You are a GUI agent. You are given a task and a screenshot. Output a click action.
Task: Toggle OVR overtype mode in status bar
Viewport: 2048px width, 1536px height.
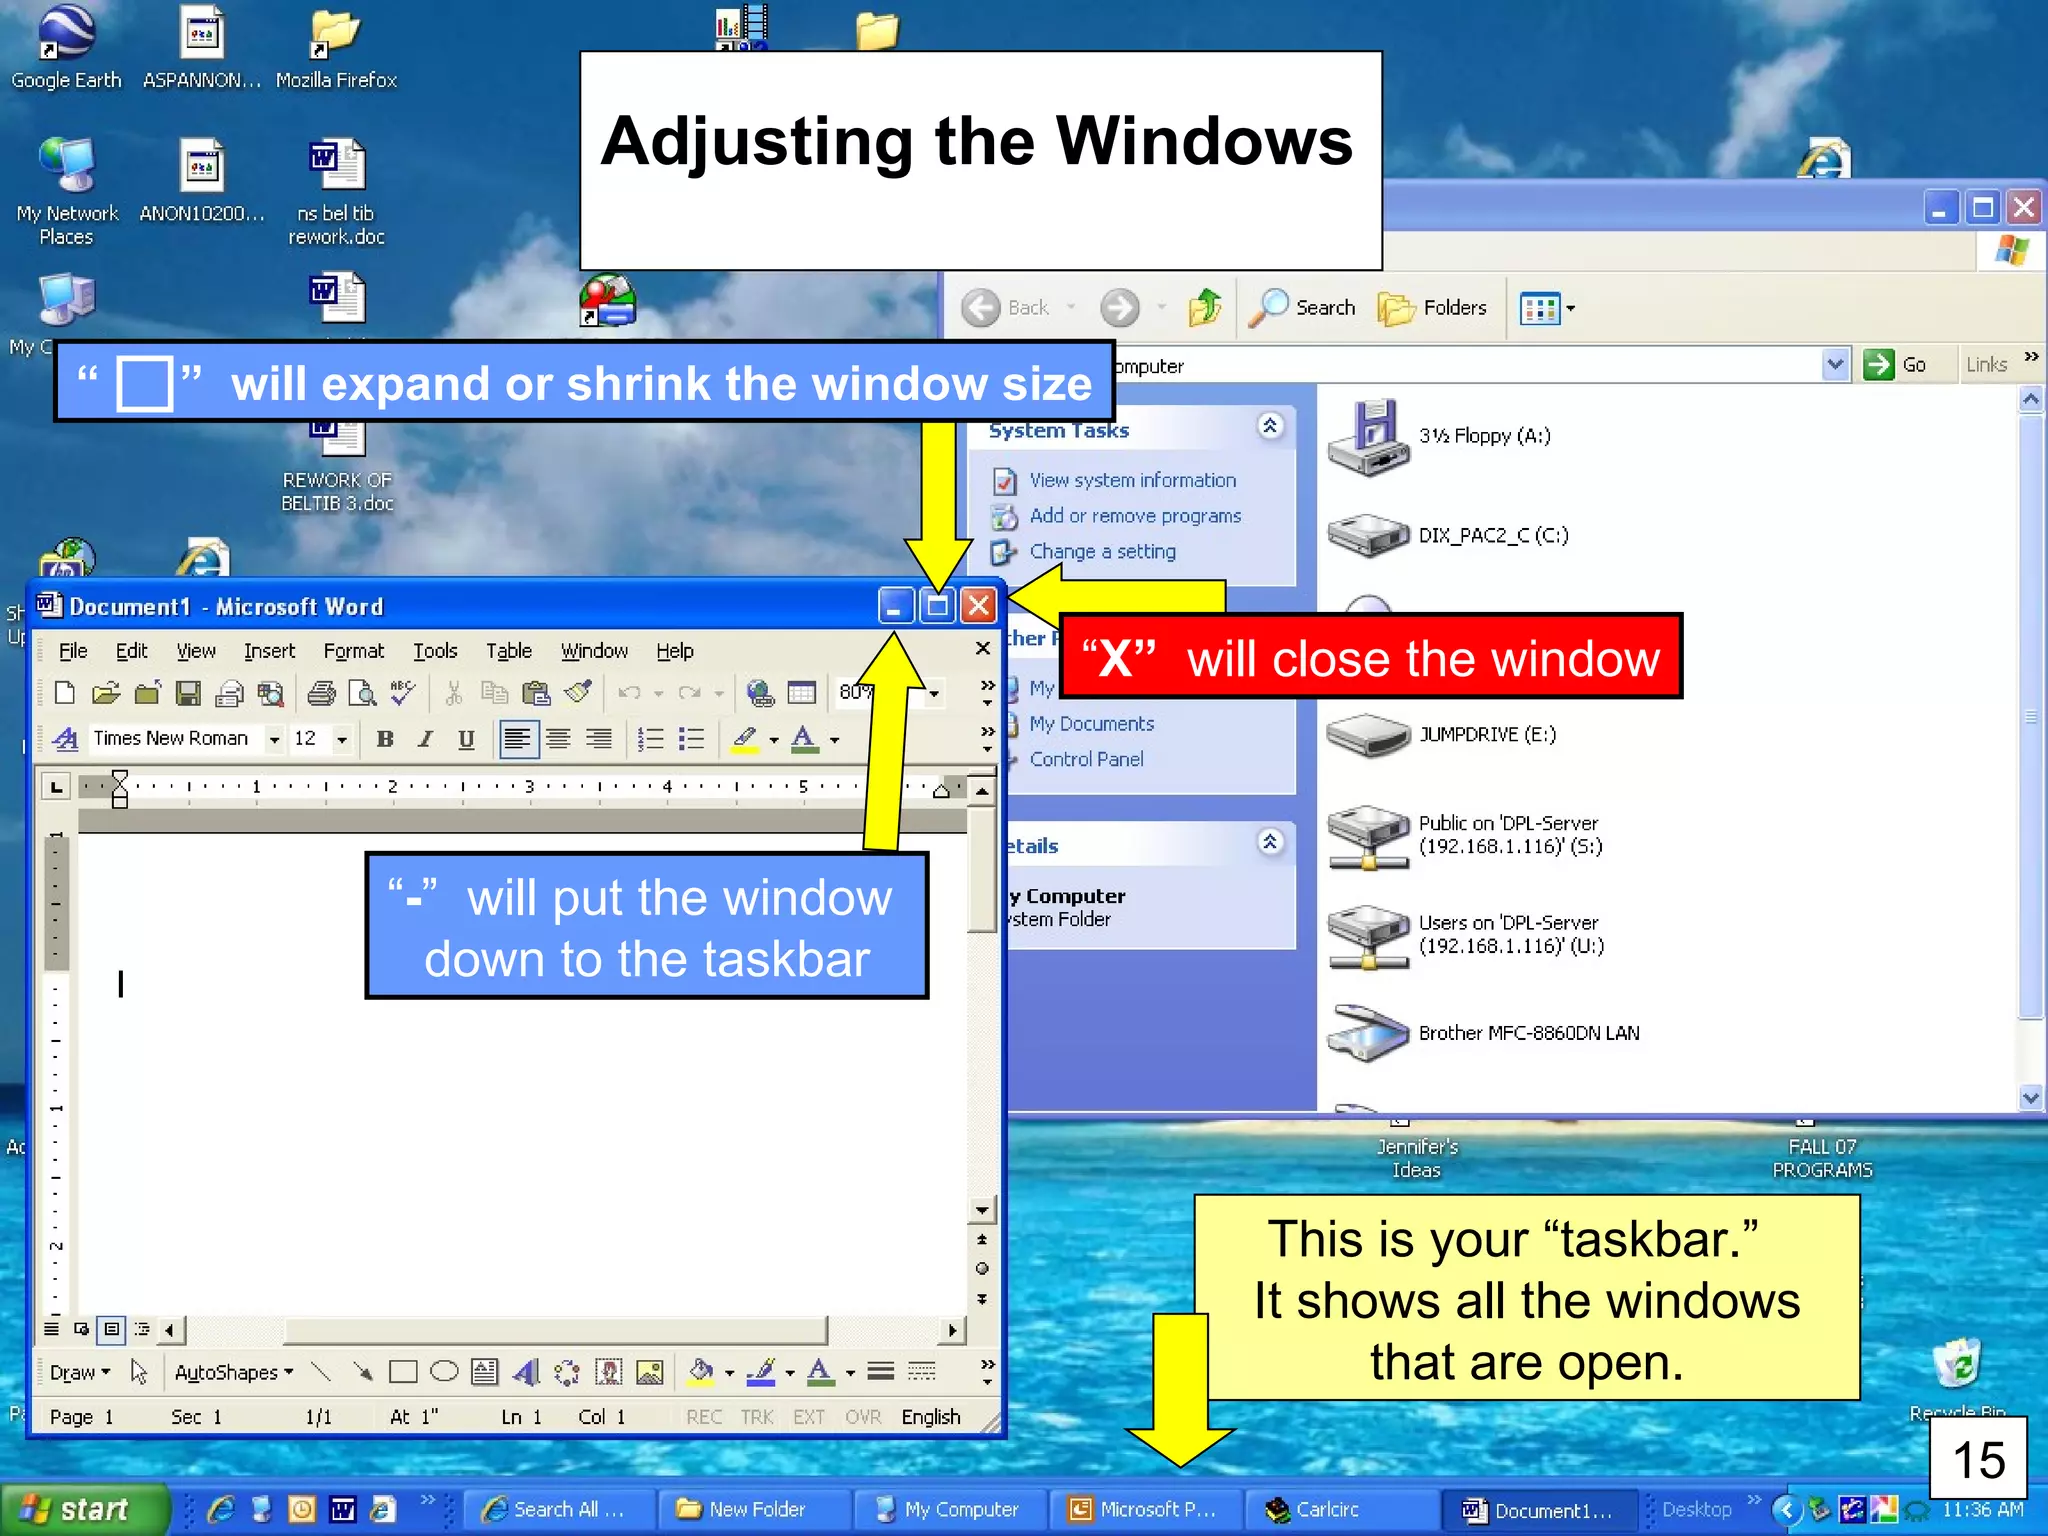point(863,1417)
